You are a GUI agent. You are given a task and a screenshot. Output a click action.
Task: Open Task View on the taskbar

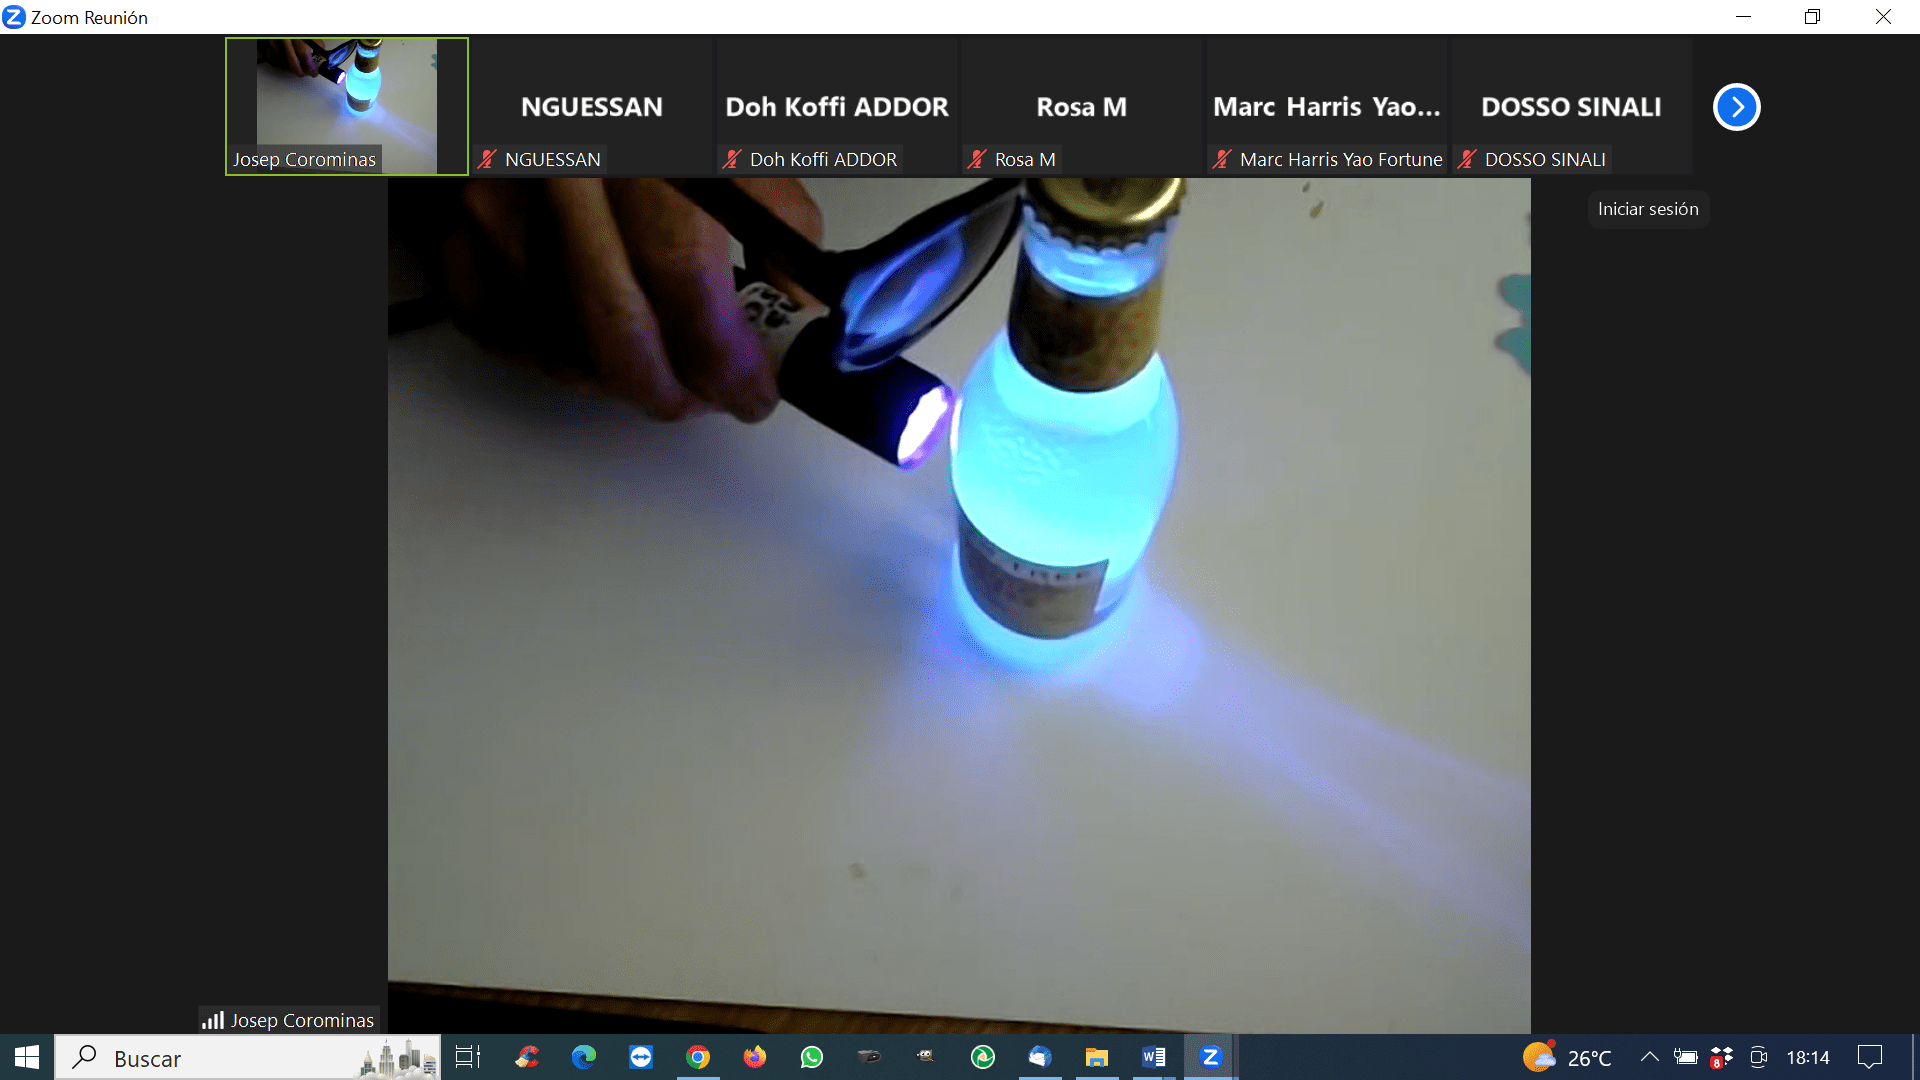467,1057
